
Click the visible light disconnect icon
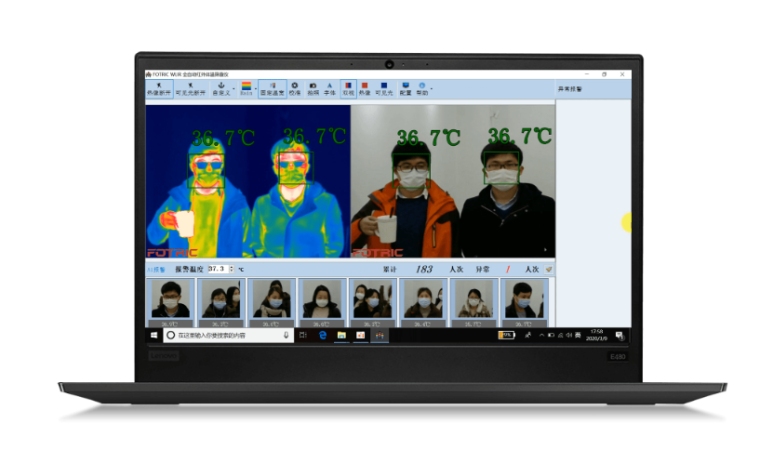point(188,88)
